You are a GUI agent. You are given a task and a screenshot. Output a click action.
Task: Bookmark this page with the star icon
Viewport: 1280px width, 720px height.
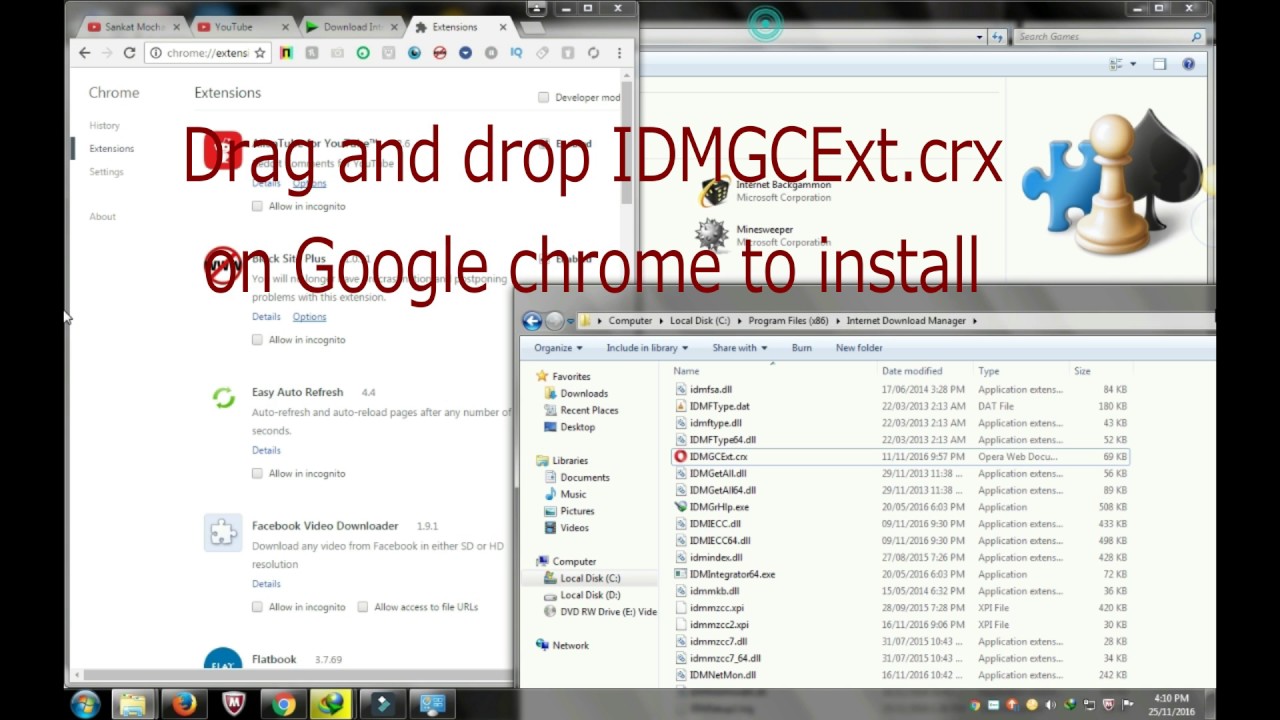pyautogui.click(x=260, y=53)
